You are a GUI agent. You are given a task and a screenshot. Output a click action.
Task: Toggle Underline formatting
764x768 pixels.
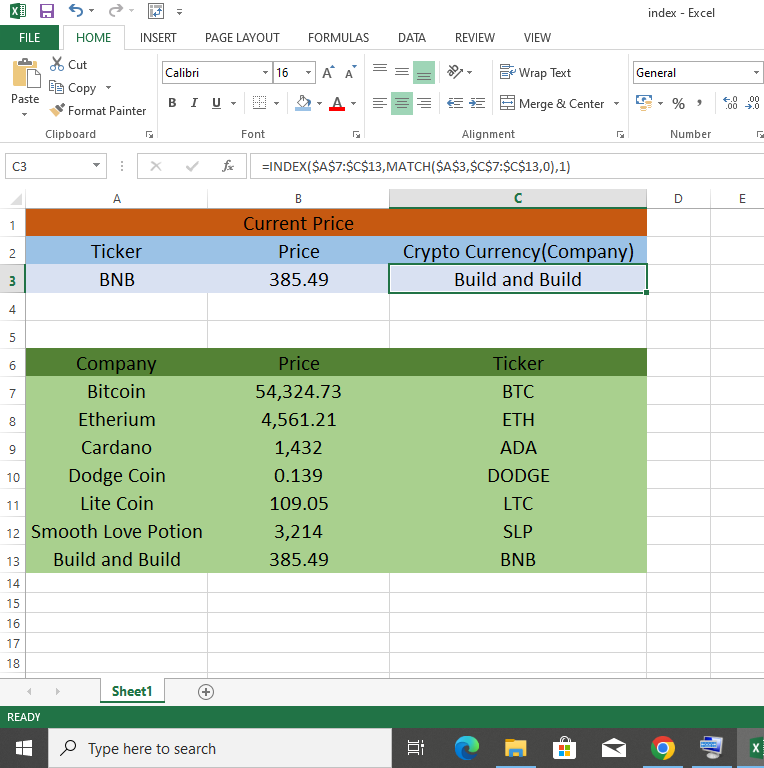click(216, 103)
